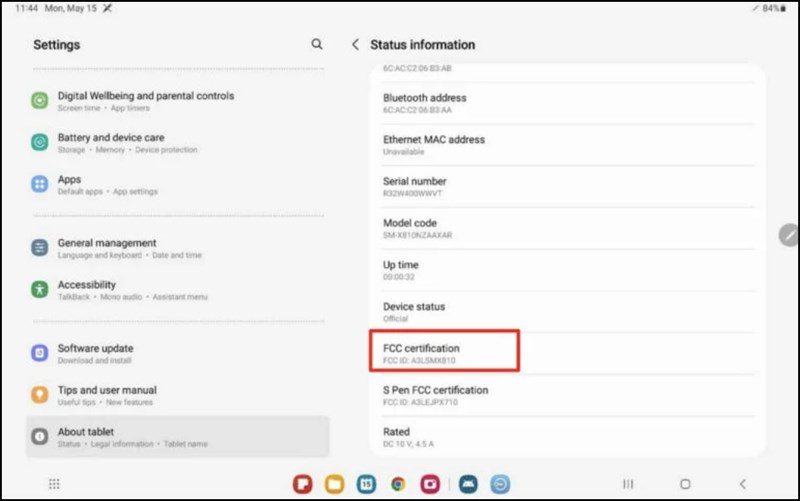Screen dimensions: 800x501
Task: Open the Settings search magnifier icon
Action: pos(317,44)
